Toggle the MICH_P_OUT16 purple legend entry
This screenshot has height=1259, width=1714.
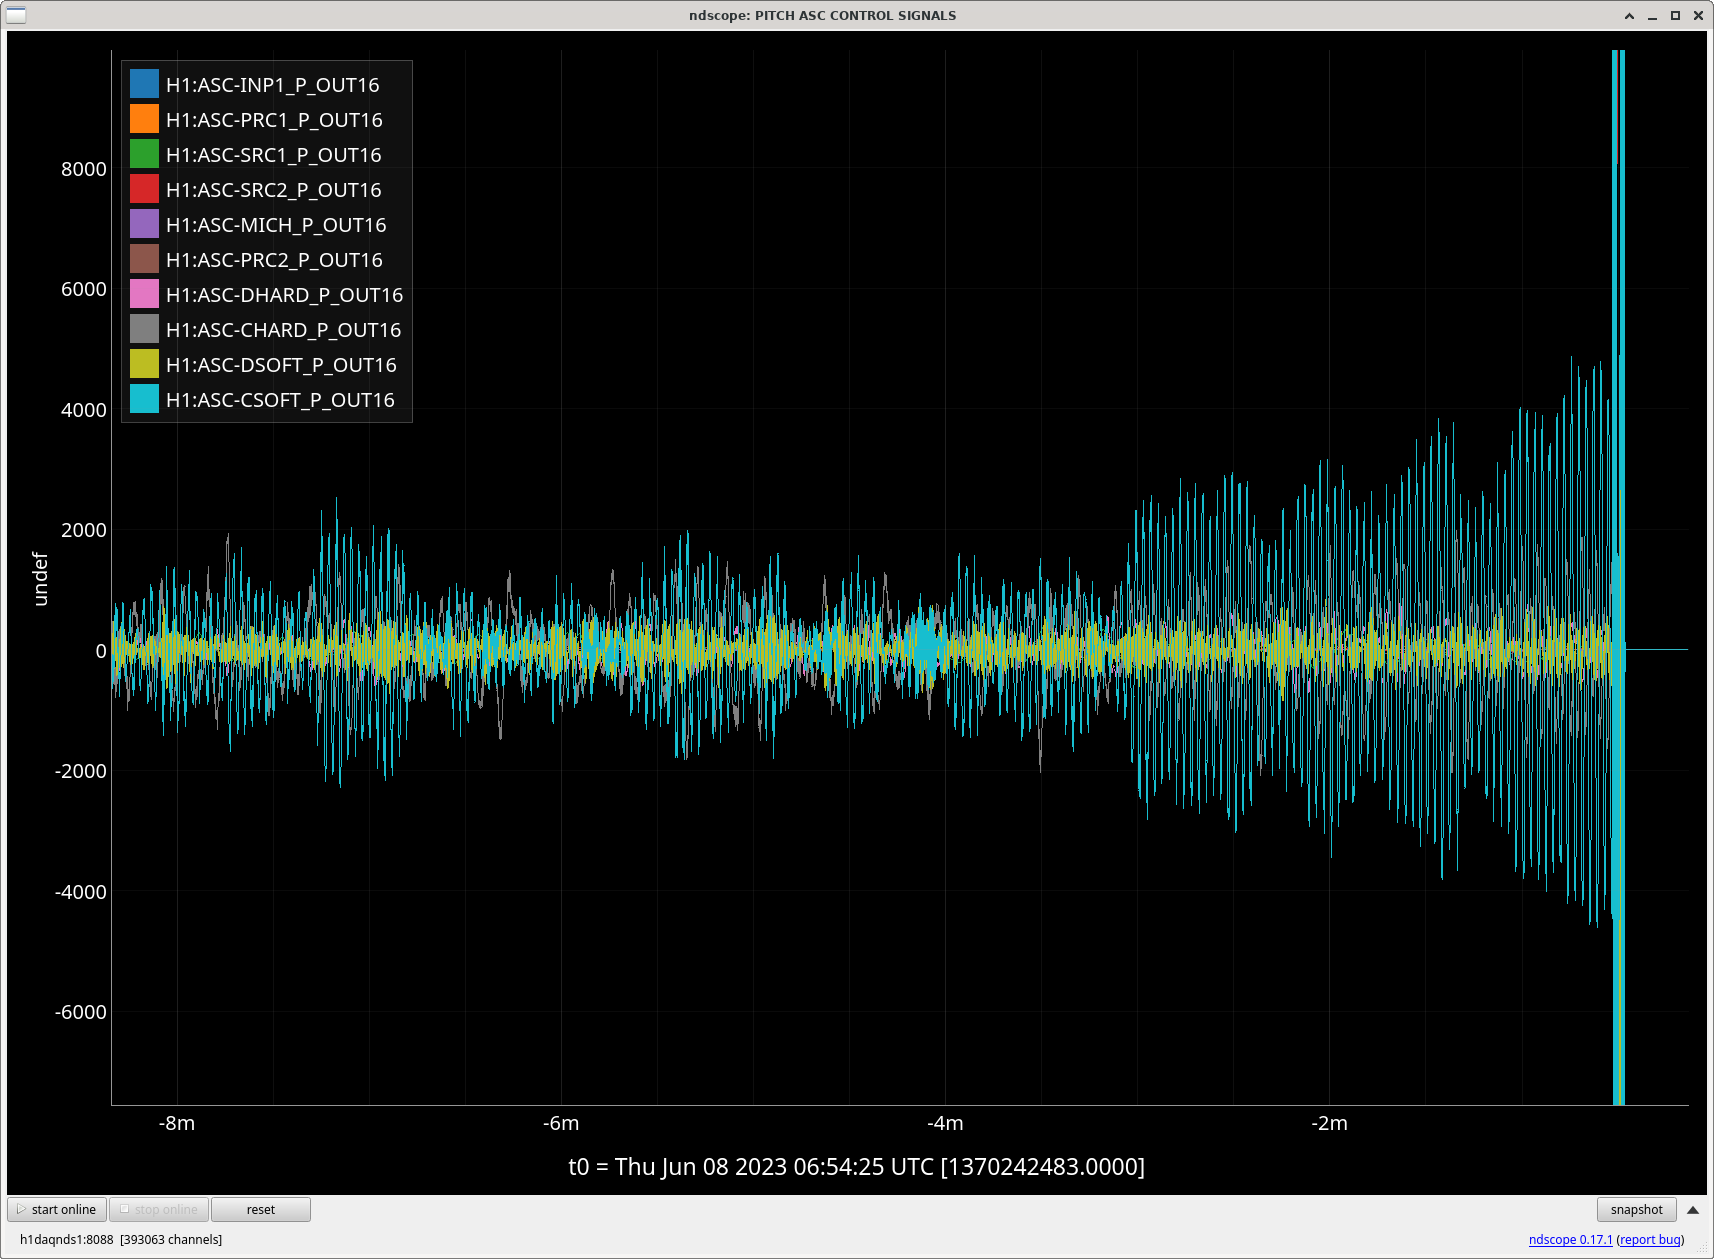click(x=144, y=224)
